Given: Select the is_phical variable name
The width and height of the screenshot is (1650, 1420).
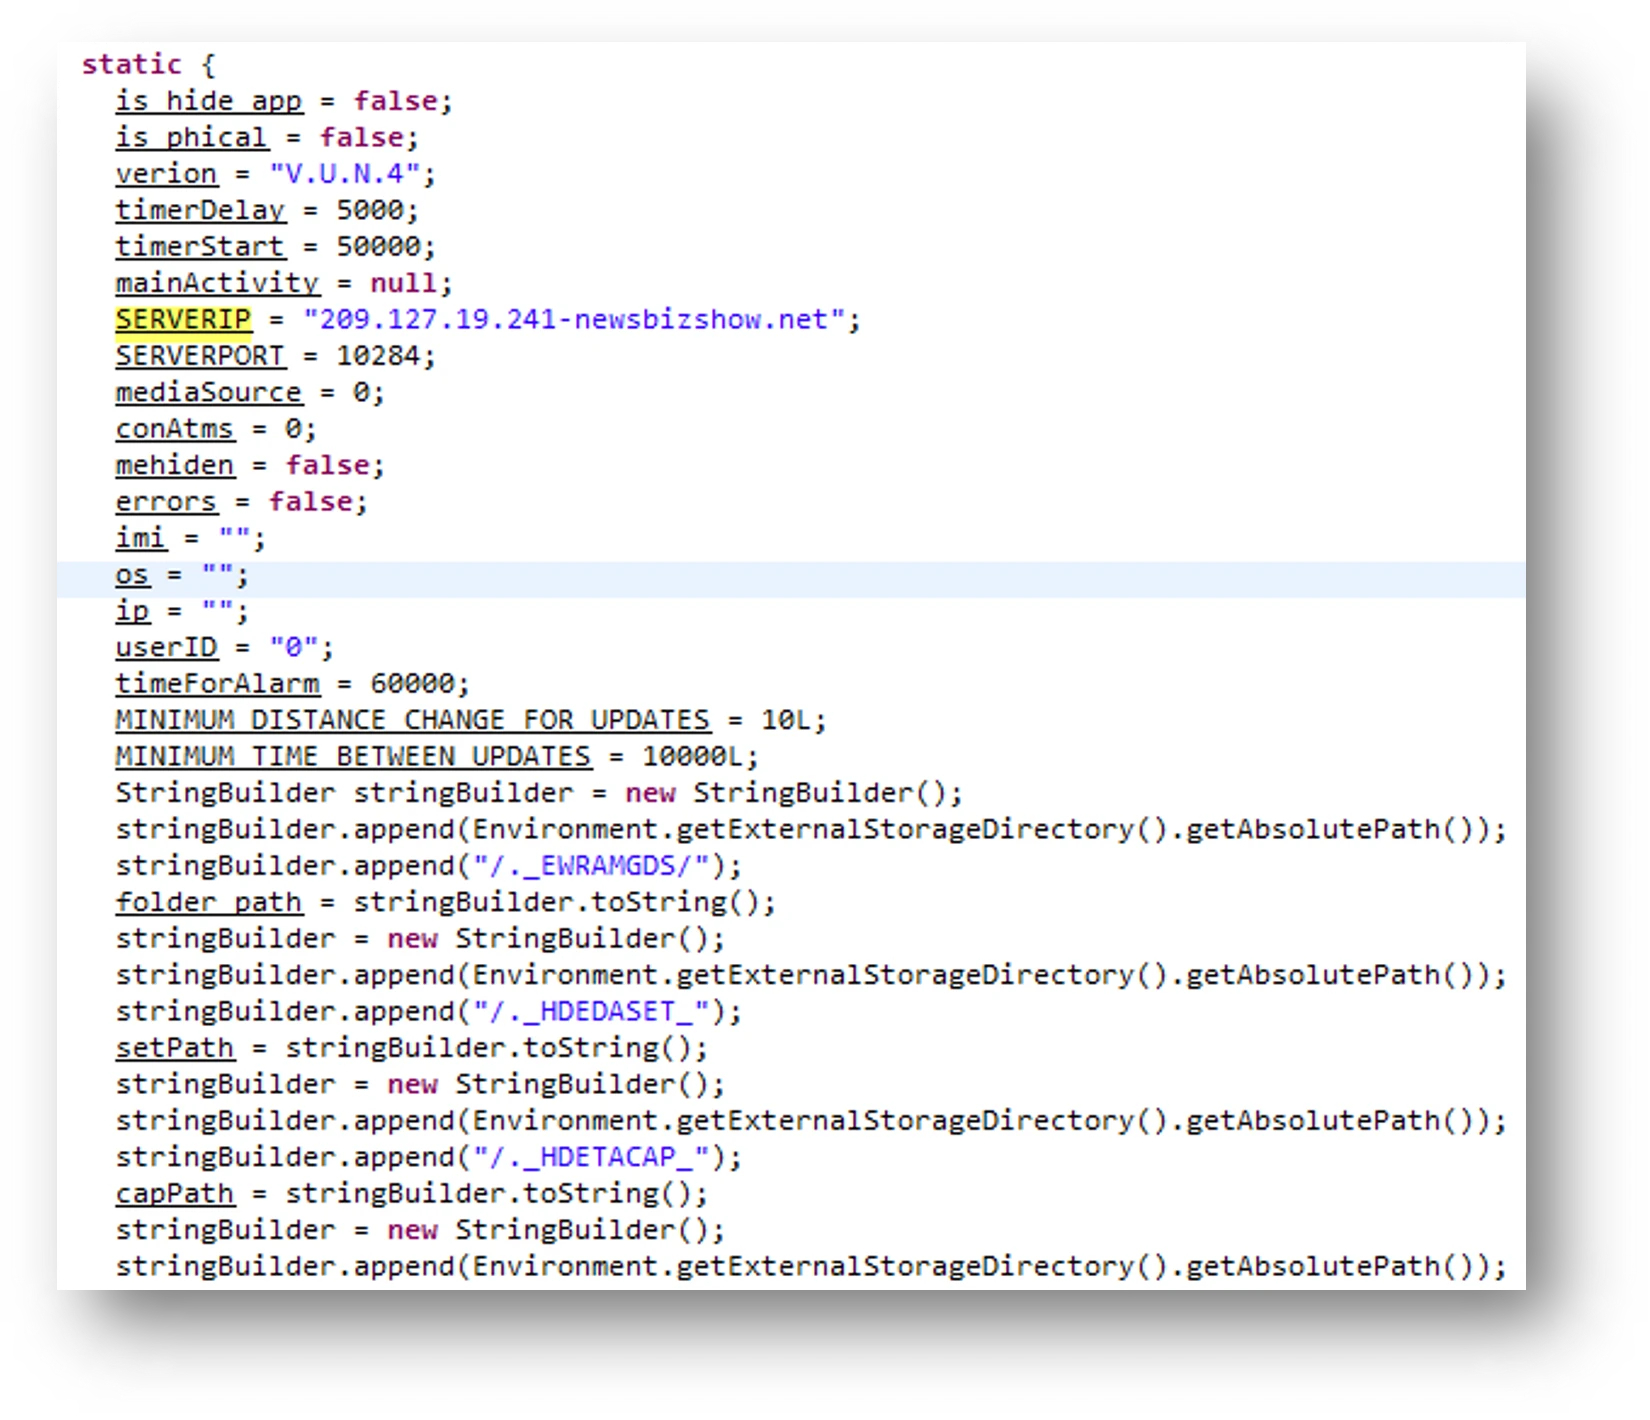Looking at the screenshot, I should coord(191,138).
